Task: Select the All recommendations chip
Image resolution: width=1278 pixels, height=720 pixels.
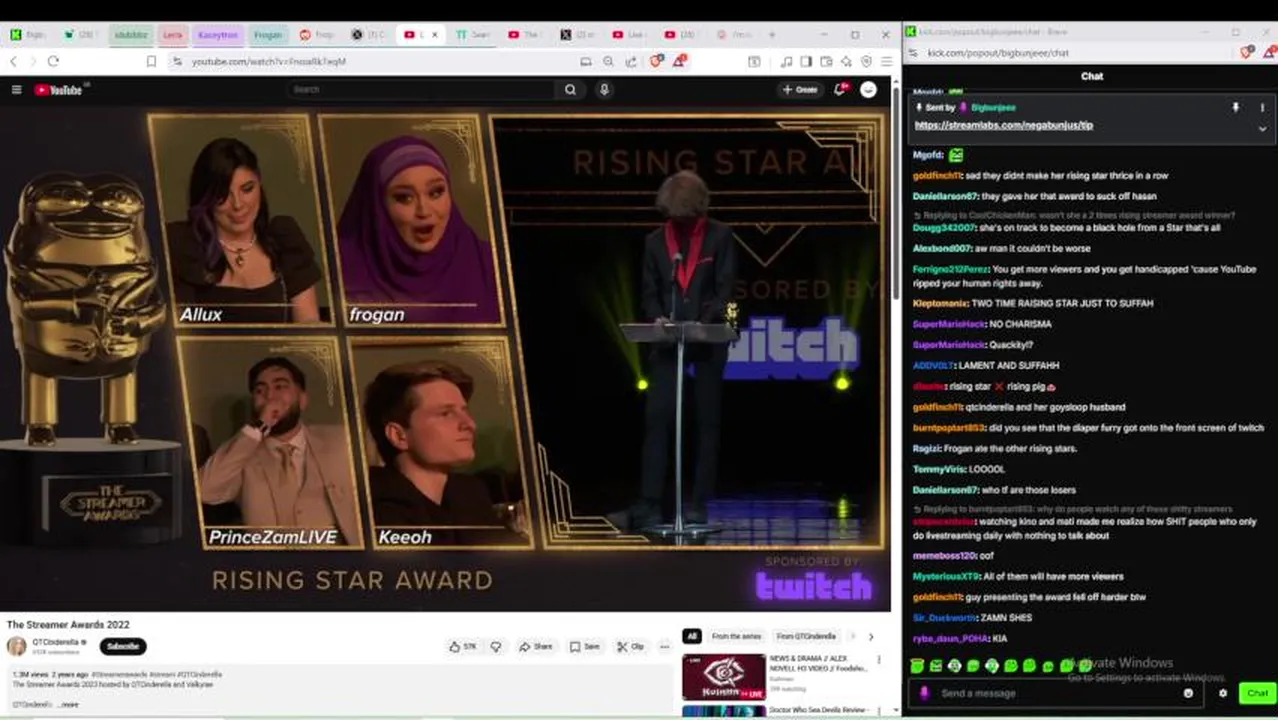Action: [691, 637]
